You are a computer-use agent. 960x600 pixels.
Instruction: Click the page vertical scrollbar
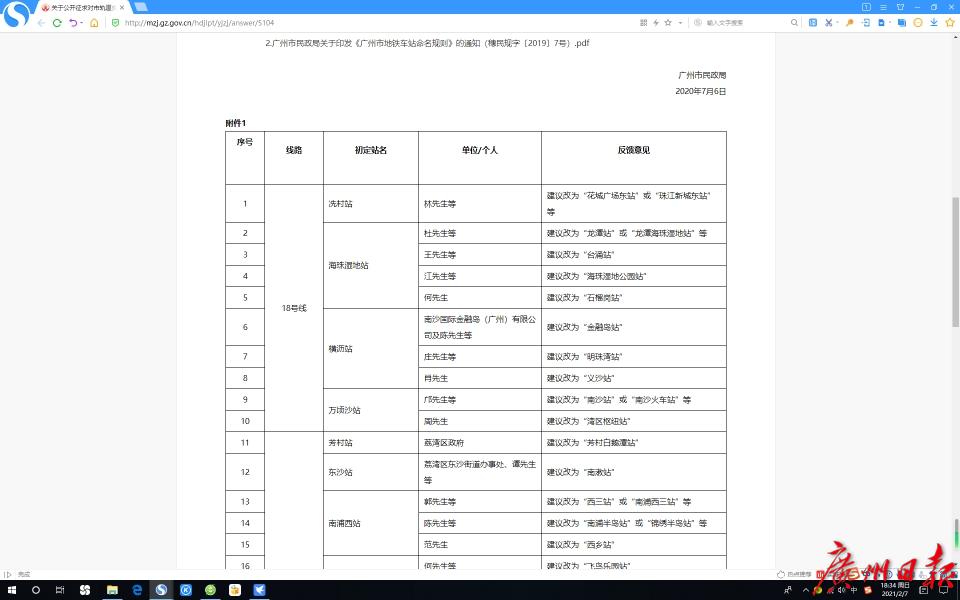pyautogui.click(x=955, y=260)
